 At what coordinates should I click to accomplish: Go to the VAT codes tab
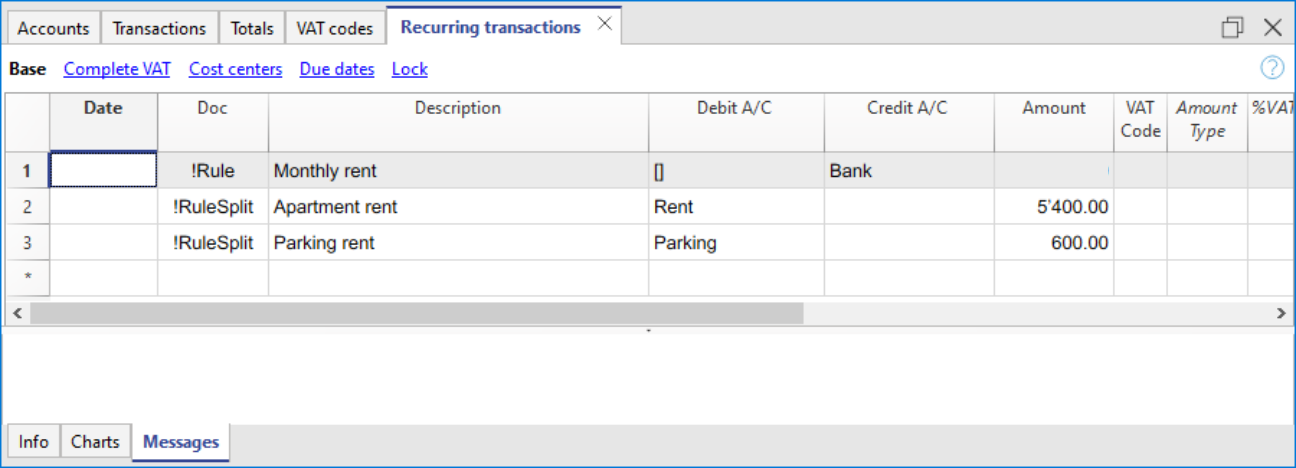pos(335,28)
